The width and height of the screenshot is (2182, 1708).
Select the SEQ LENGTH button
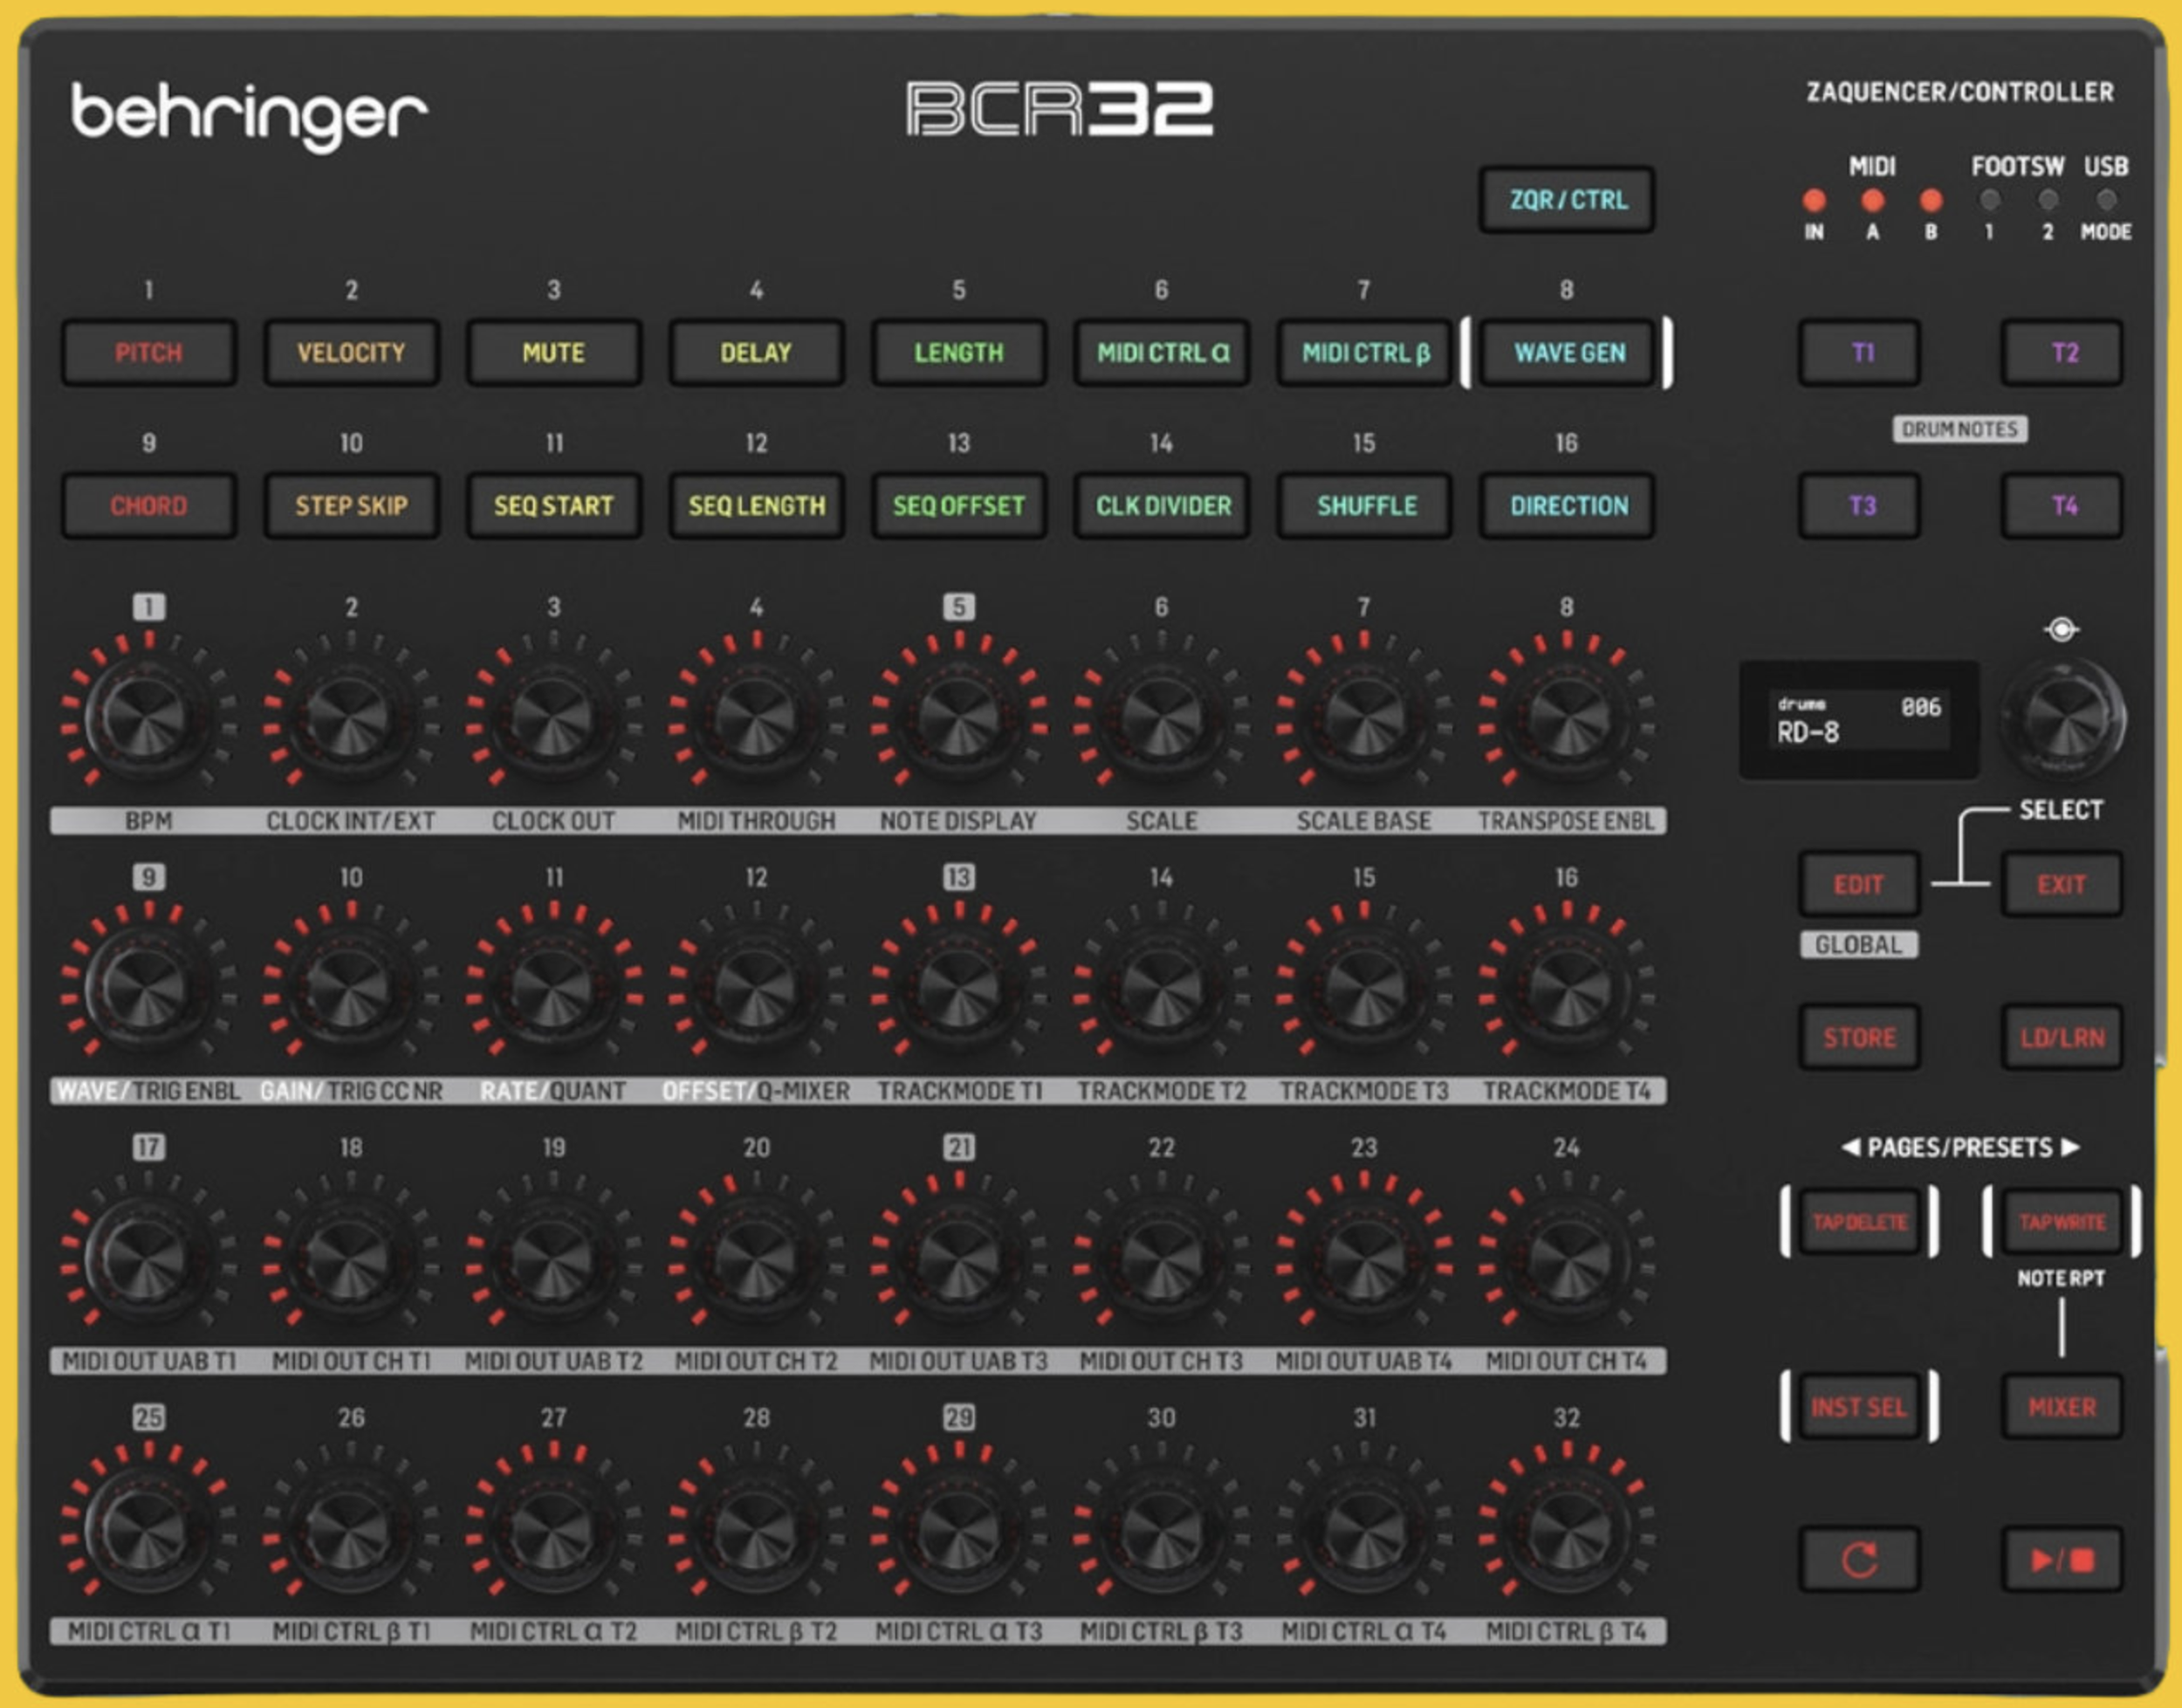coord(756,506)
